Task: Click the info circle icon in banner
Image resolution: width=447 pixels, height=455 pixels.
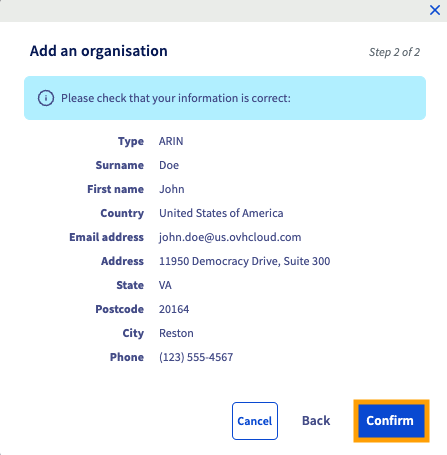Action: (x=46, y=98)
